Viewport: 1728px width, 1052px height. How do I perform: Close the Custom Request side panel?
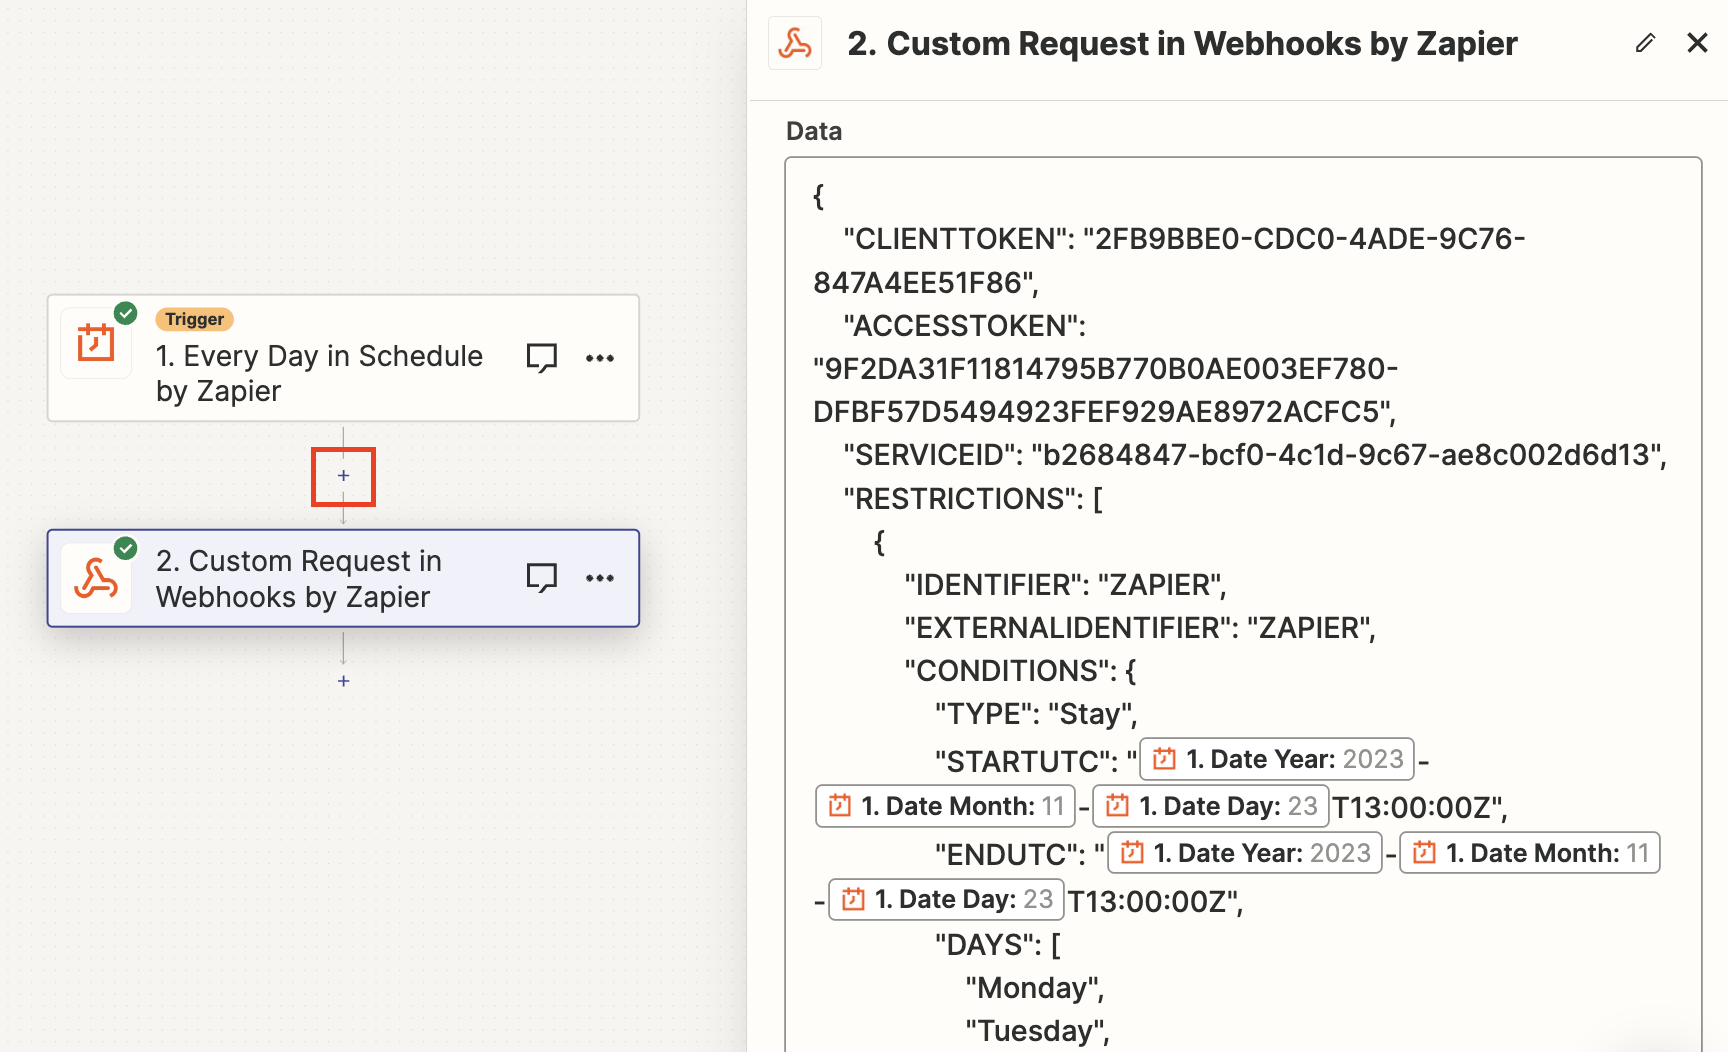point(1697,43)
